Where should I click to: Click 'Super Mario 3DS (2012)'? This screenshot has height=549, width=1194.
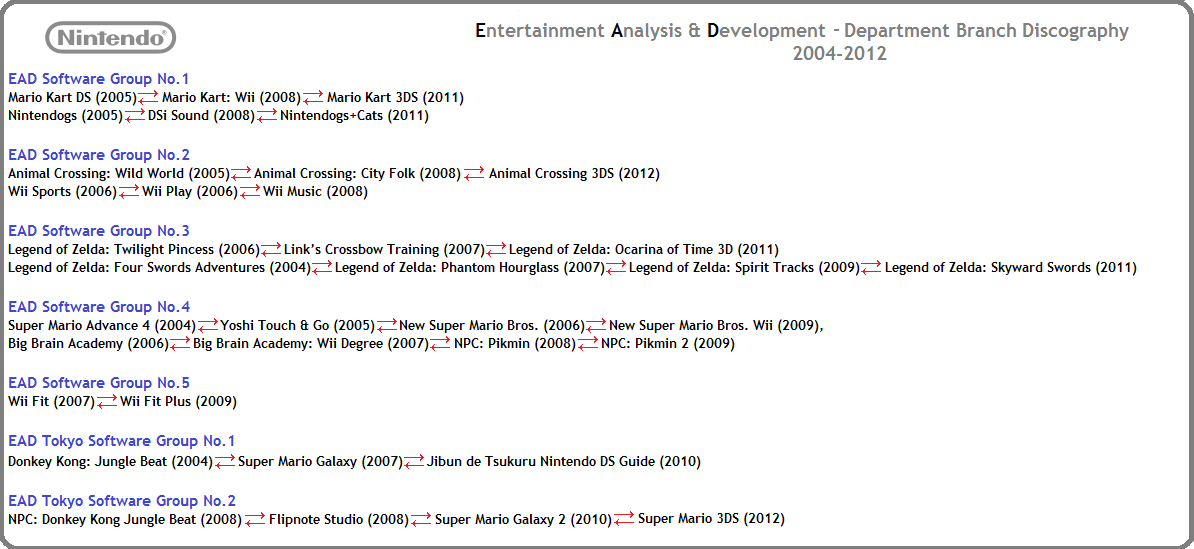tap(711, 519)
